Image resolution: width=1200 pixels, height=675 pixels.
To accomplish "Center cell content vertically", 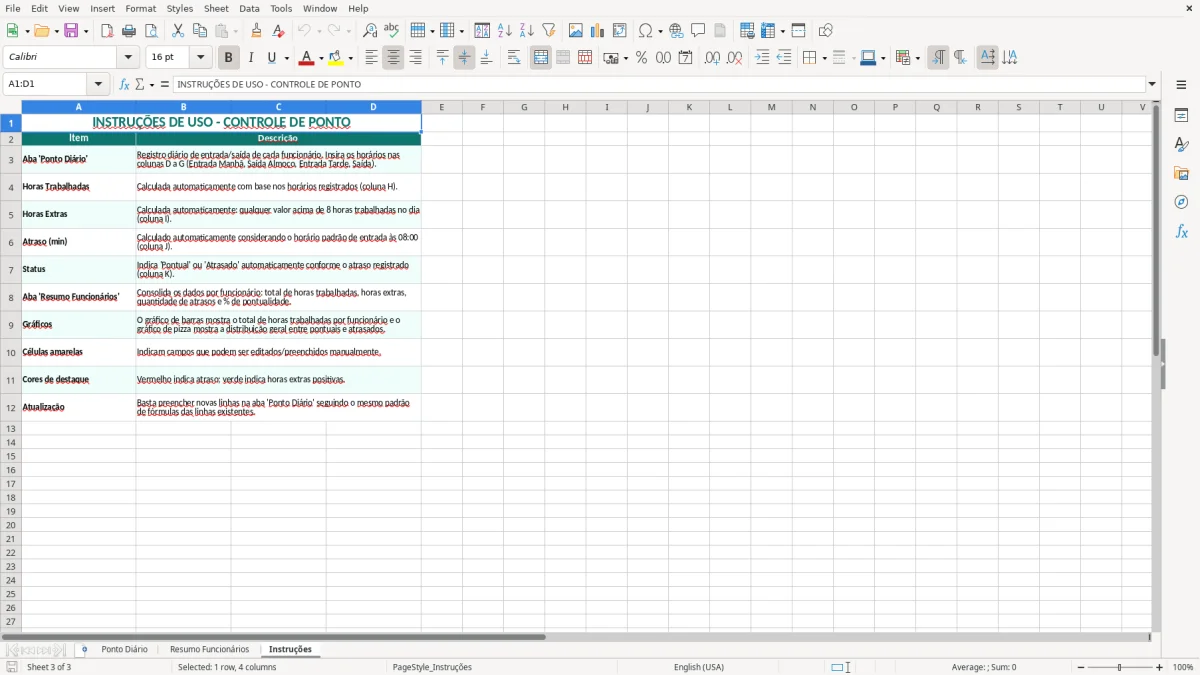I will point(464,58).
